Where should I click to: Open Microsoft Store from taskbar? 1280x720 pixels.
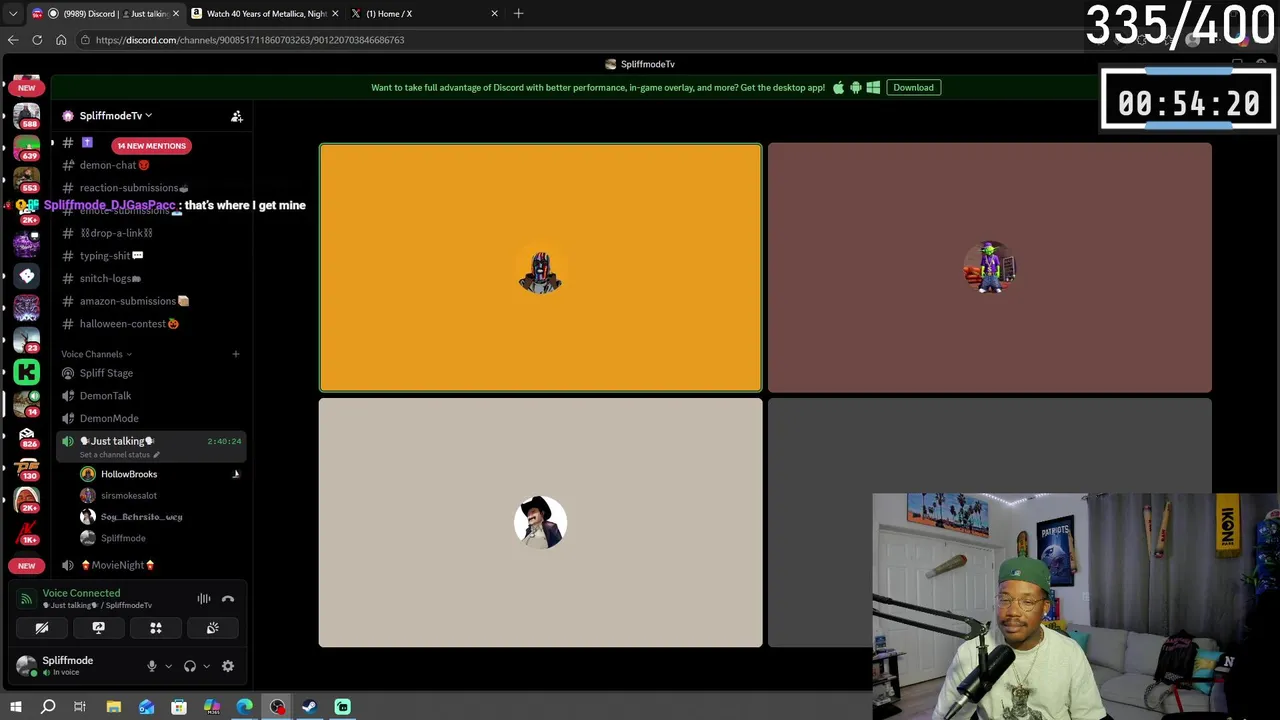click(x=179, y=707)
